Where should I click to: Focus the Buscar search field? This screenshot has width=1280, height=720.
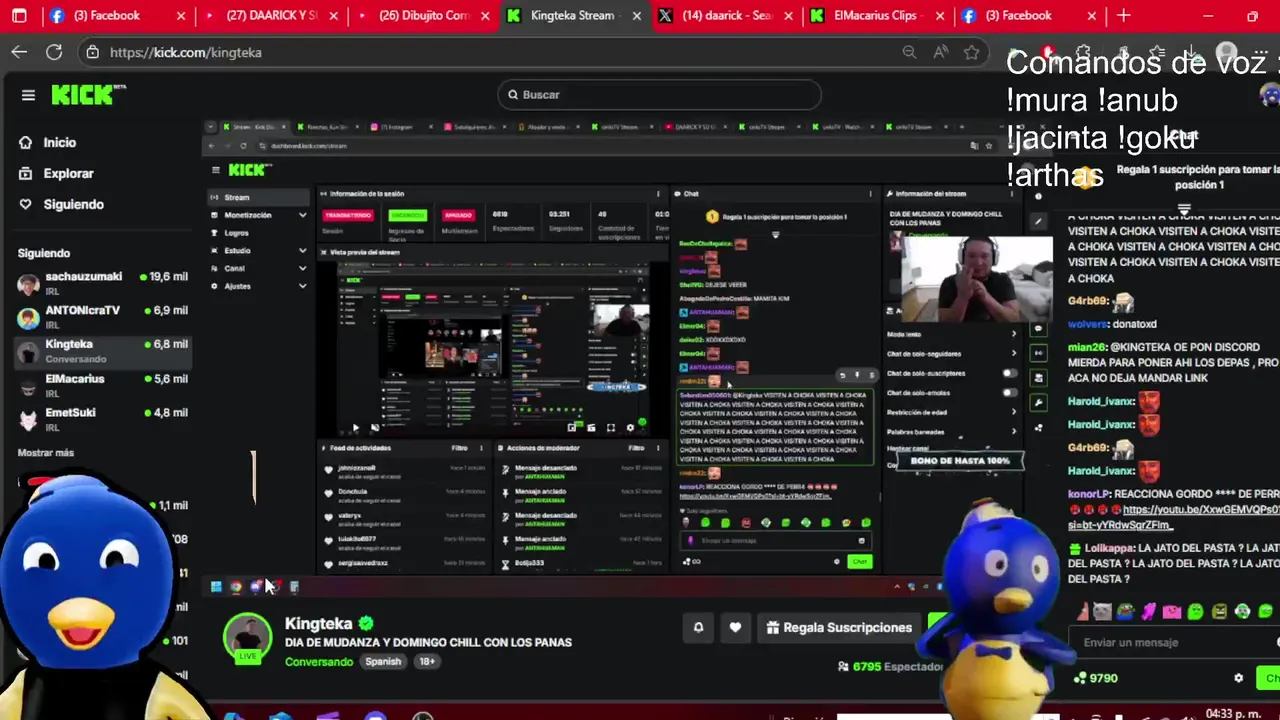click(x=659, y=95)
